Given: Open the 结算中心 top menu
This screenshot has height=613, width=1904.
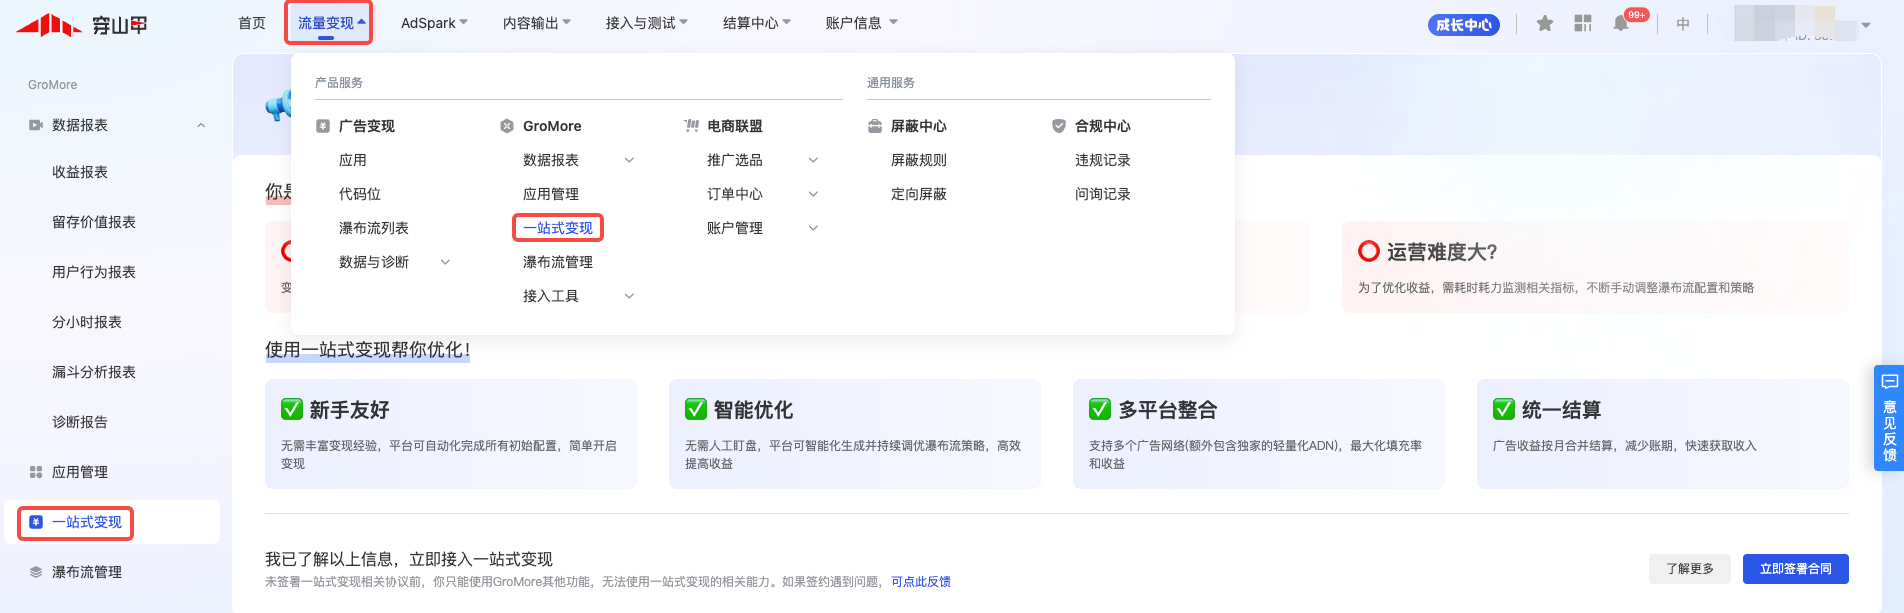Looking at the screenshot, I should (x=756, y=23).
